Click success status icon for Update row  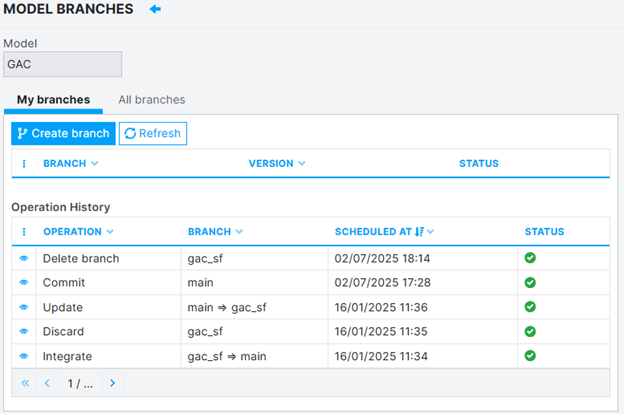point(530,307)
